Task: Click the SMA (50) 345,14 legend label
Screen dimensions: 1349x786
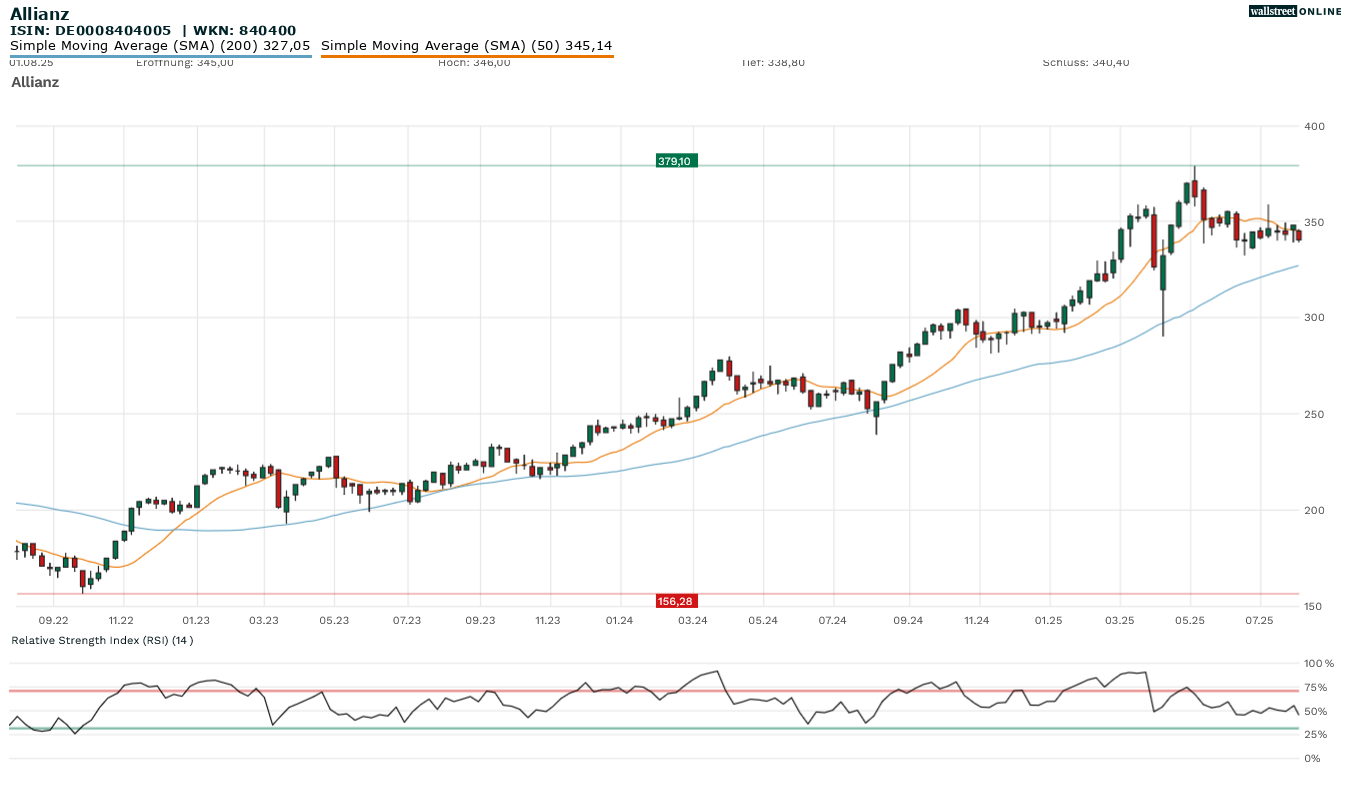Action: pyautogui.click(x=467, y=45)
